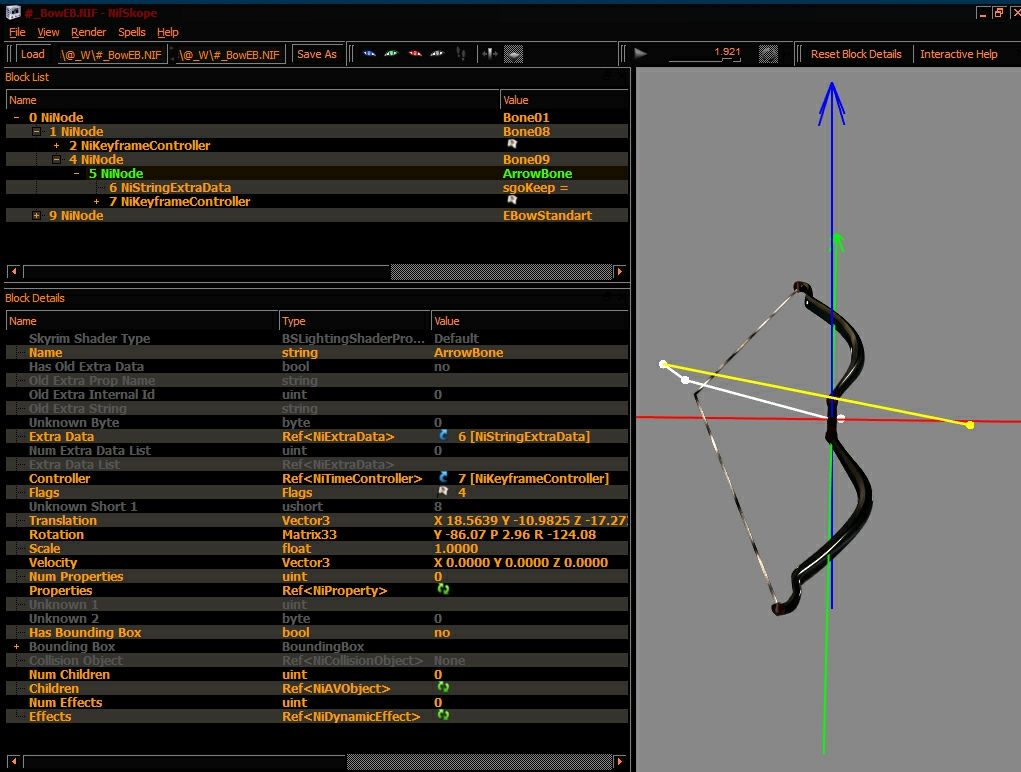This screenshot has width=1021, height=772.
Task: Expand 7 NiKeyframeController node
Action: pos(96,202)
